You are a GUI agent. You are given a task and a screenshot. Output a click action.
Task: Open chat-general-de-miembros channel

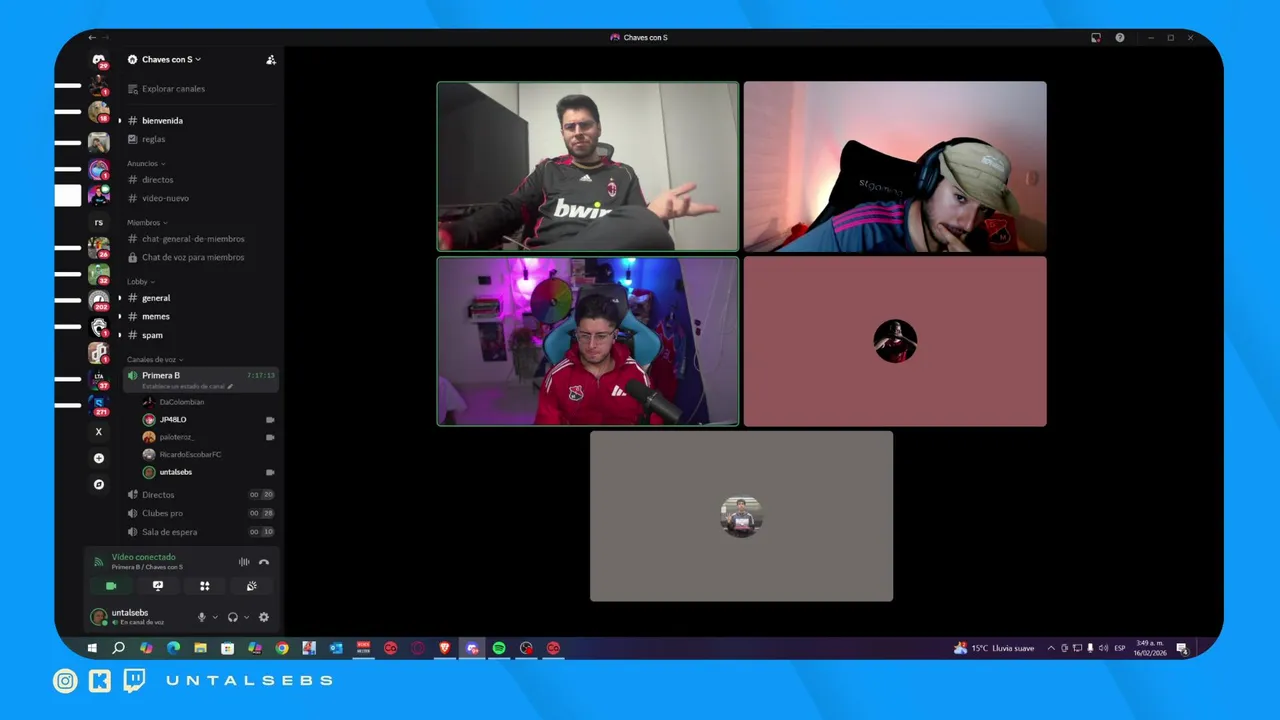(200, 239)
